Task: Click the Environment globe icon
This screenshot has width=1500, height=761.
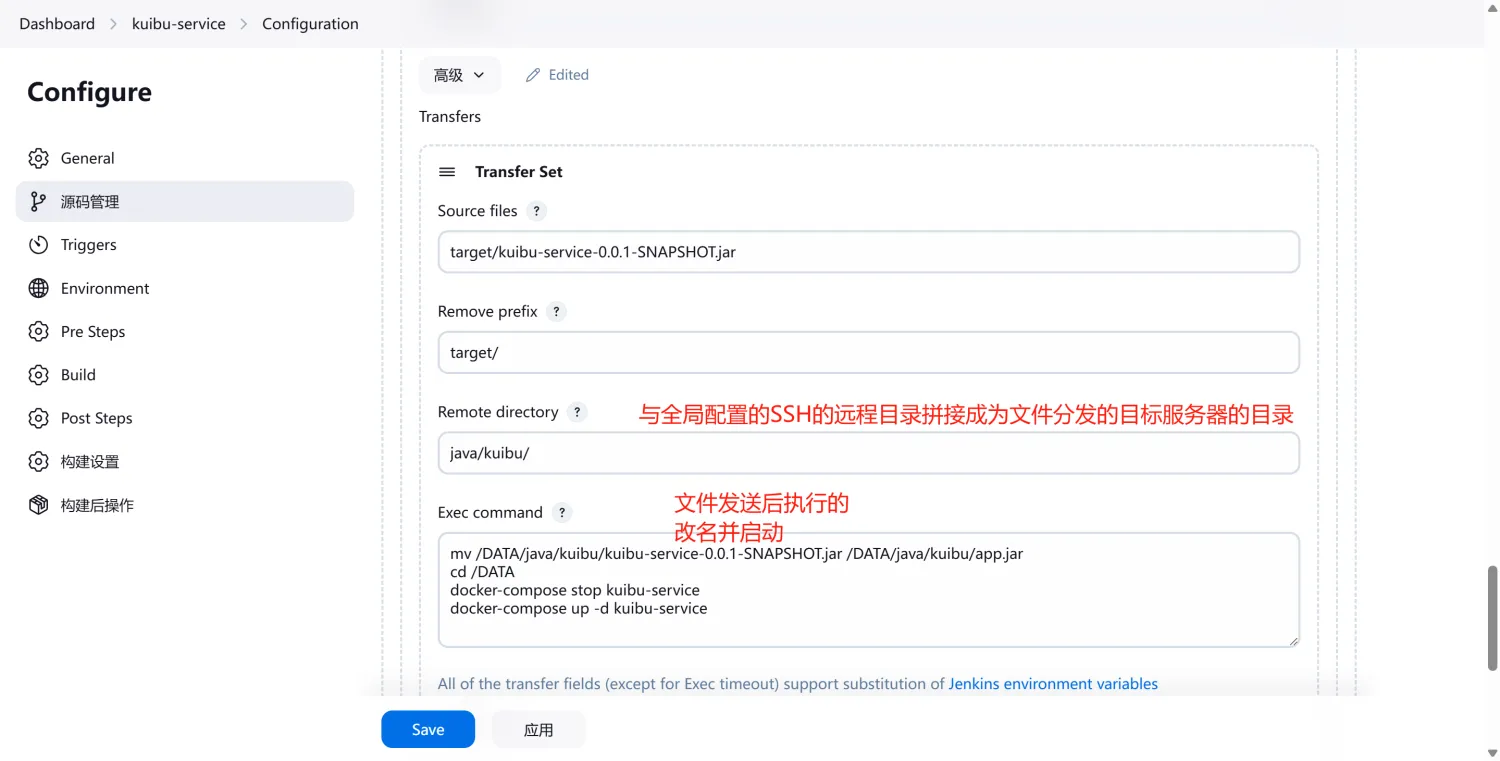Action: [38, 288]
